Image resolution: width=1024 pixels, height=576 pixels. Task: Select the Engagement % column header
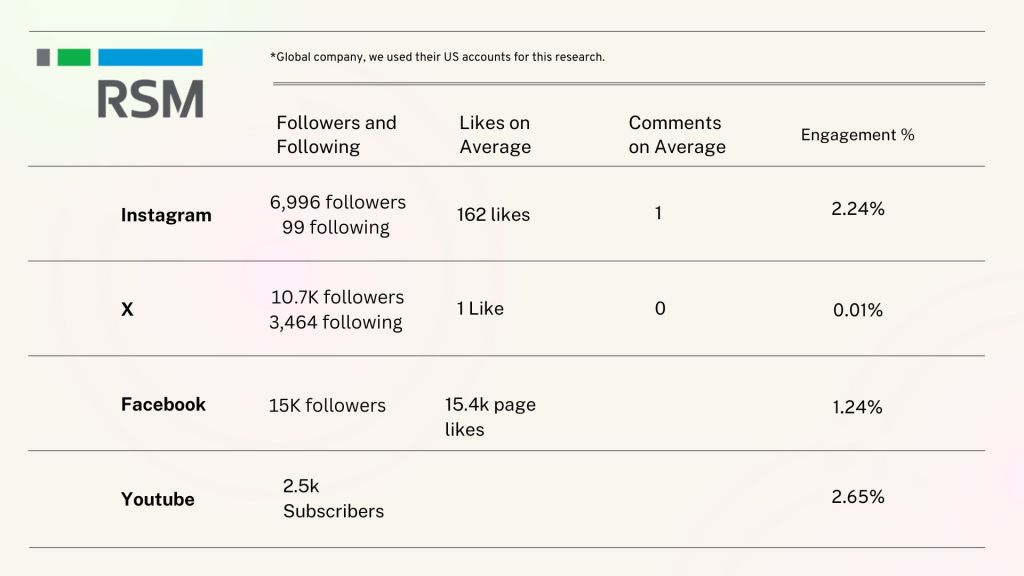coord(857,135)
